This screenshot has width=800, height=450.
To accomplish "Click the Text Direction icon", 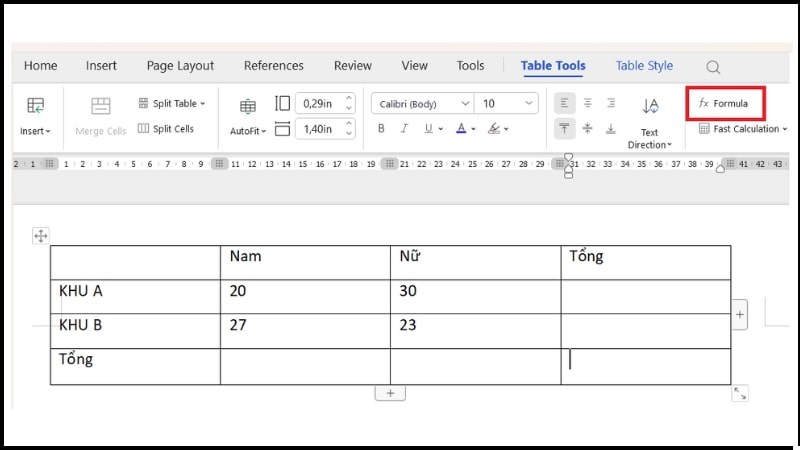I will pos(650,107).
